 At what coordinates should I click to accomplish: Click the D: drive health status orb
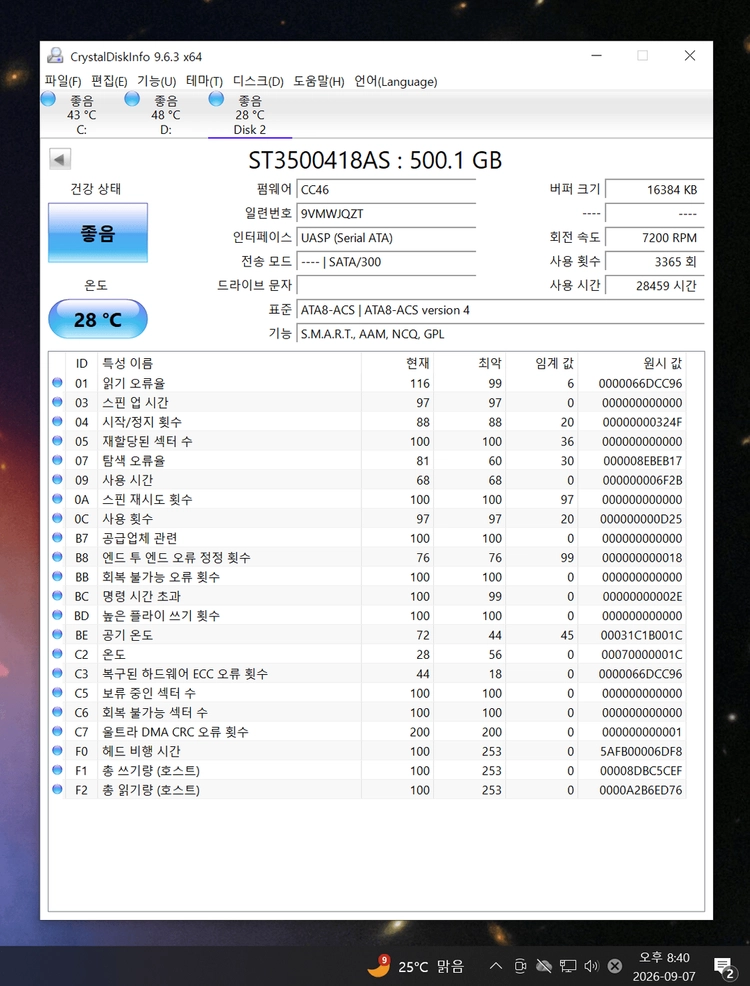coord(132,99)
